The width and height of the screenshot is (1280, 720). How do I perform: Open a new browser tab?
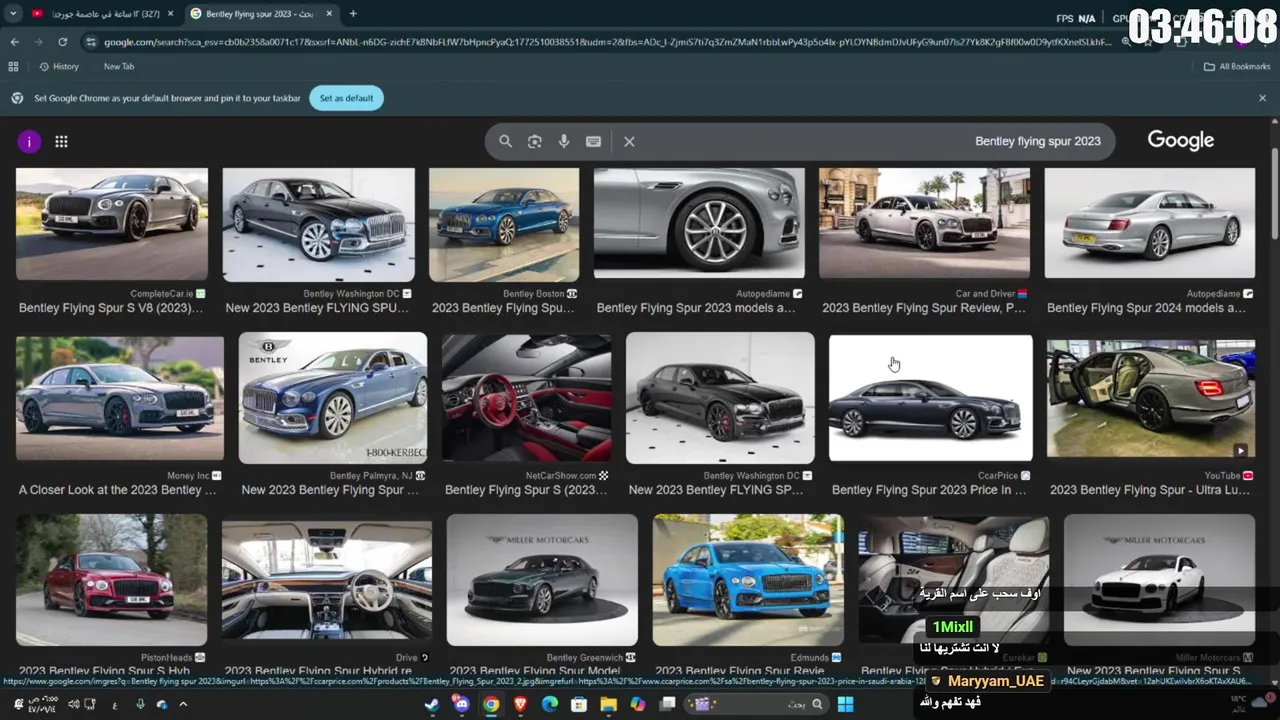353,14
